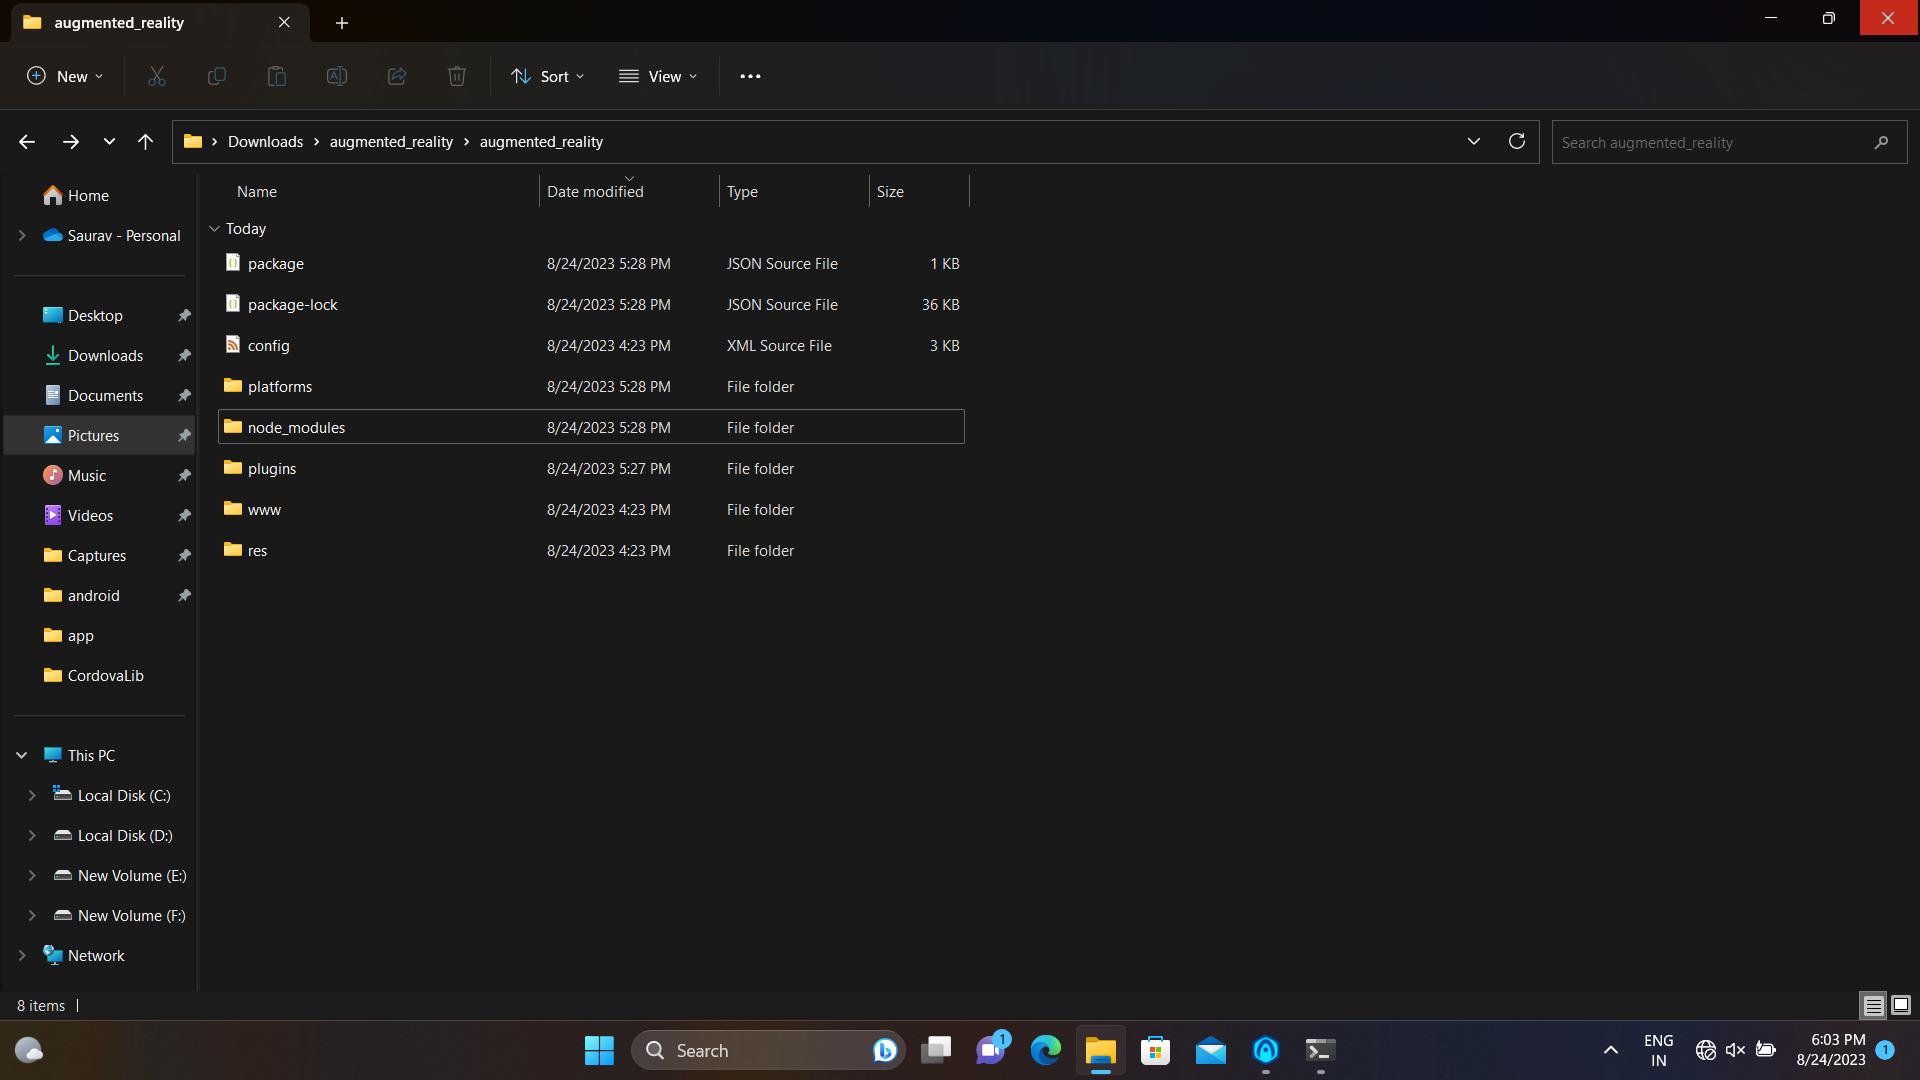Click the Paste toolbar icon
The image size is (1920, 1080).
click(277, 76)
